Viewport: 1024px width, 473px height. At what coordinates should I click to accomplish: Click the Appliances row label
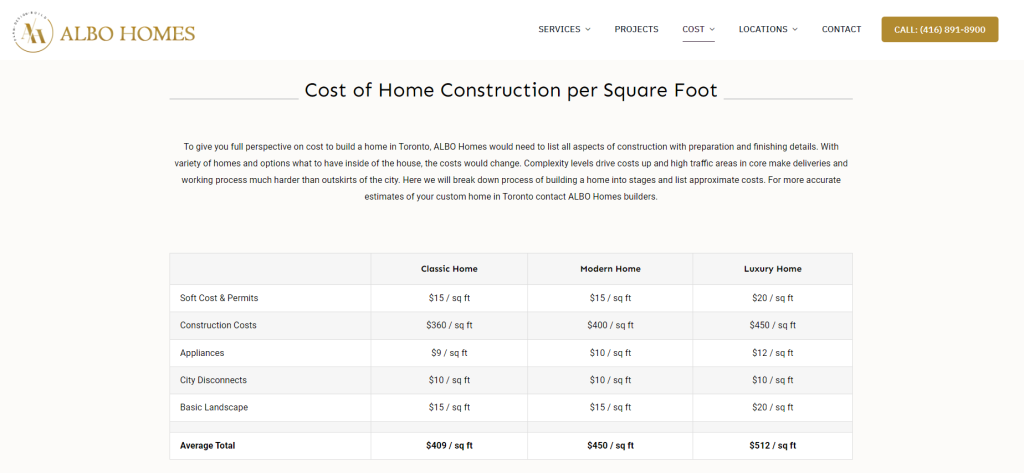pyautogui.click(x=202, y=353)
